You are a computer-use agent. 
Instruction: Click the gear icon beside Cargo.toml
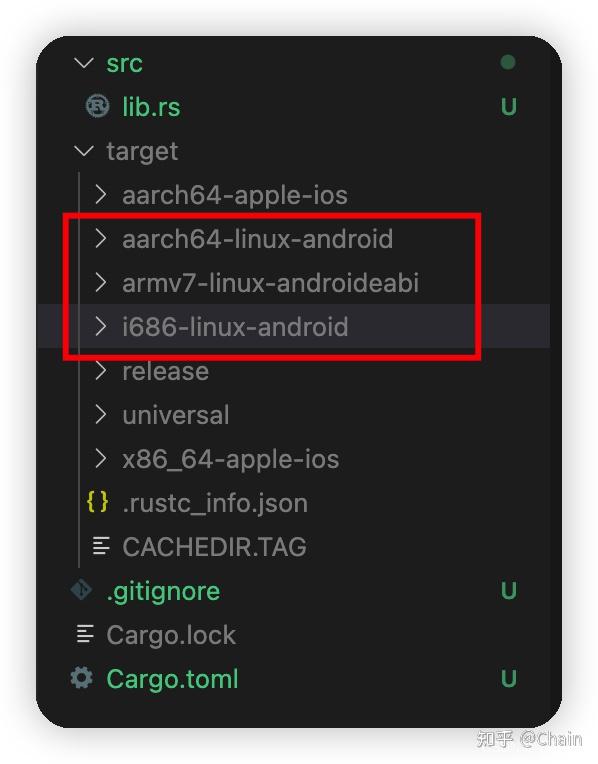click(x=81, y=678)
